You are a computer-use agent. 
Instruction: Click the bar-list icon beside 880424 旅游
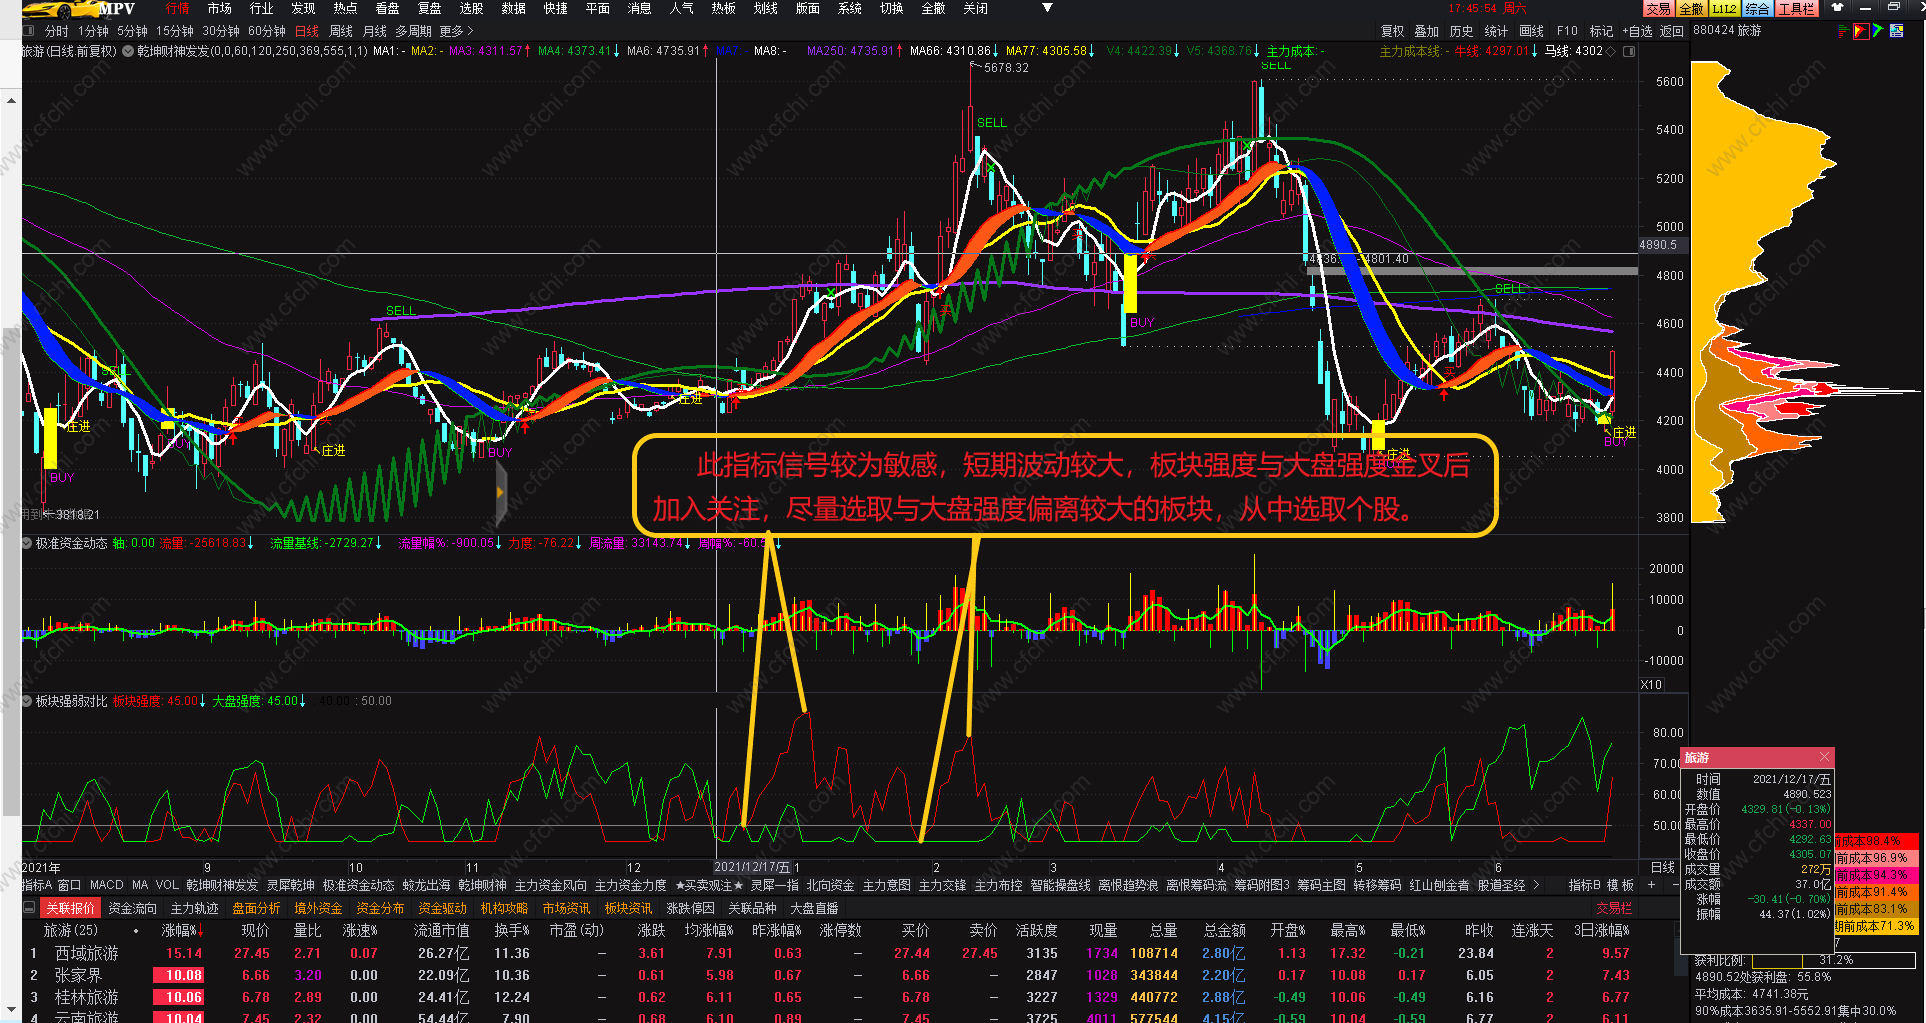coord(1842,31)
